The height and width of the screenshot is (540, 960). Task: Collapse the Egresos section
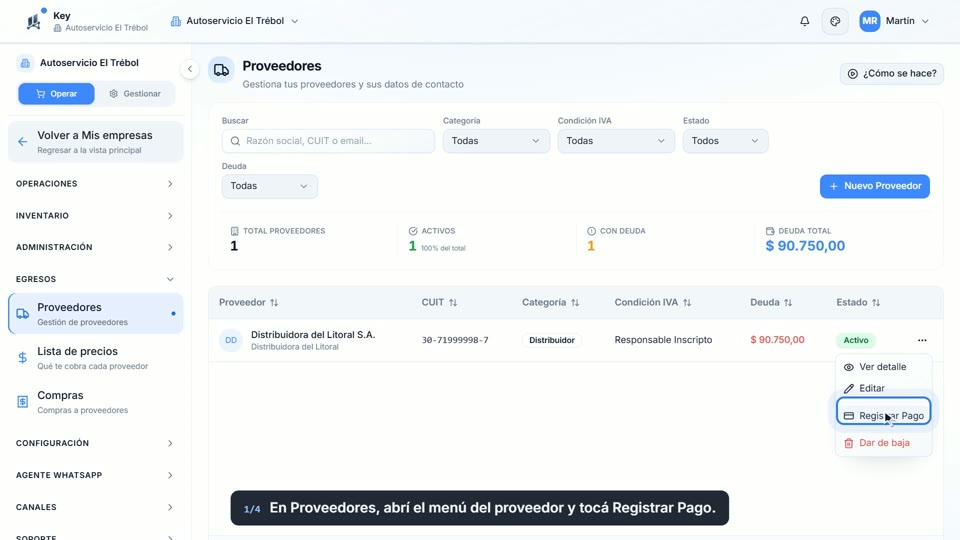[94, 279]
